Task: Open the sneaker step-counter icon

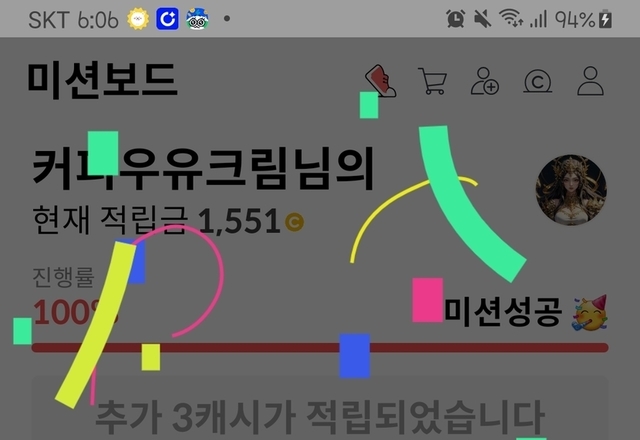Action: pyautogui.click(x=380, y=81)
